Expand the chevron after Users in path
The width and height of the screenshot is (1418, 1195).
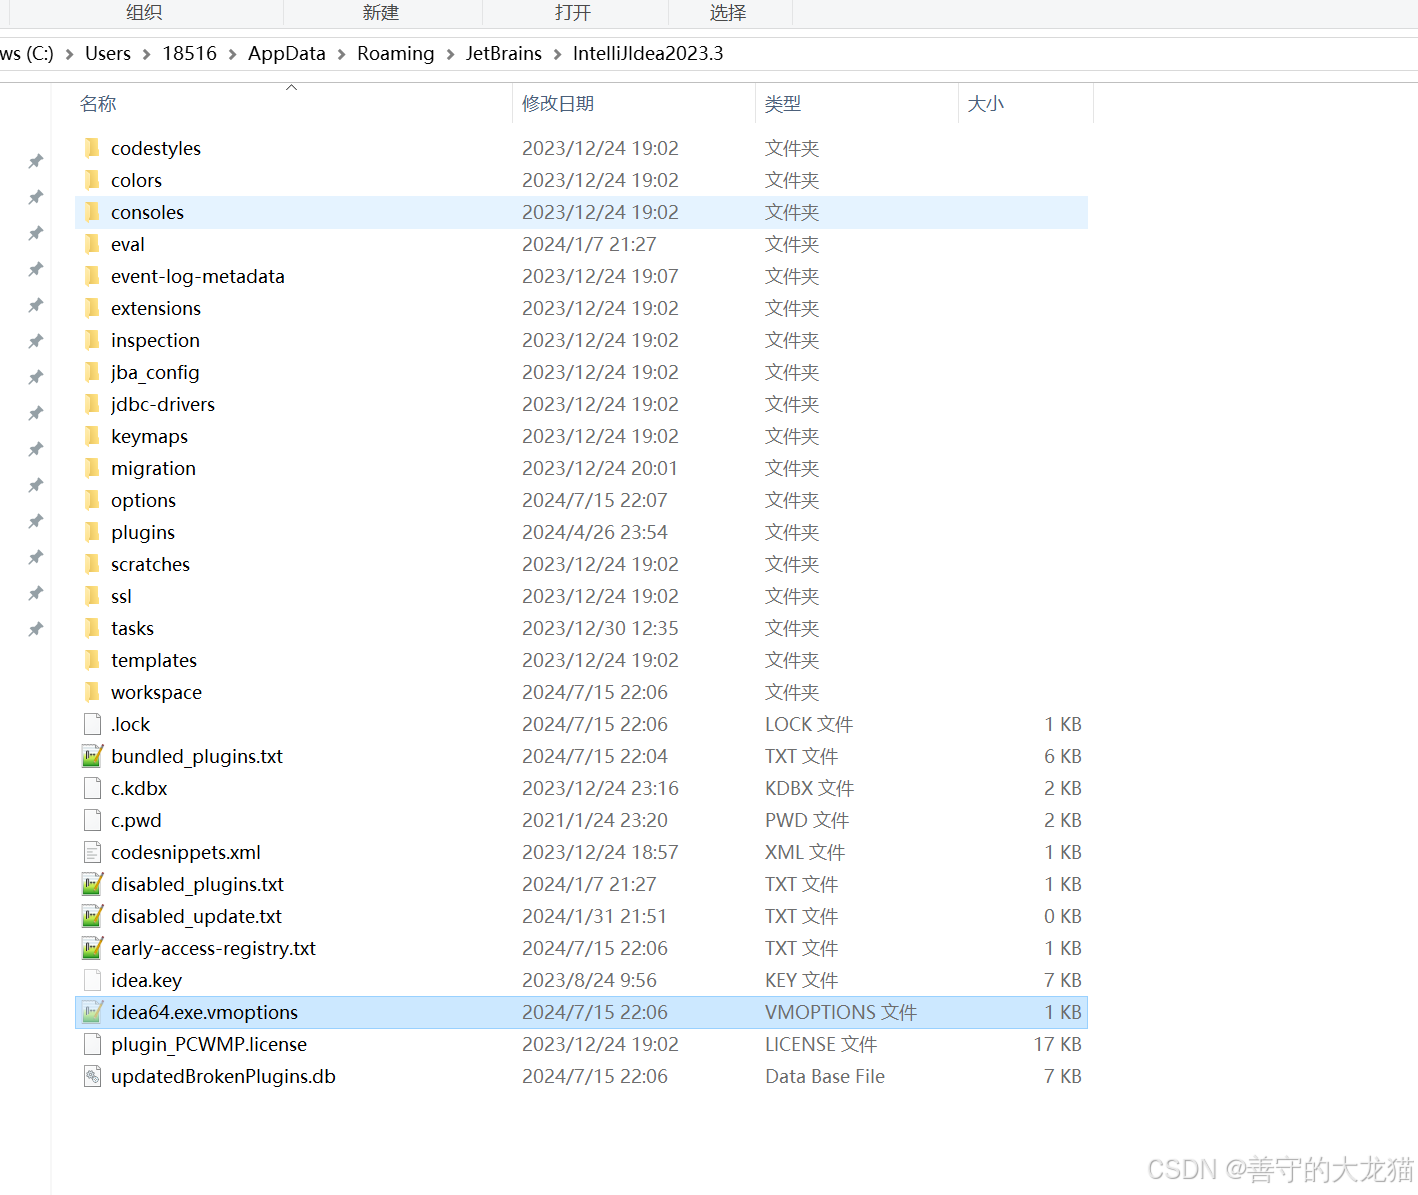click(147, 54)
